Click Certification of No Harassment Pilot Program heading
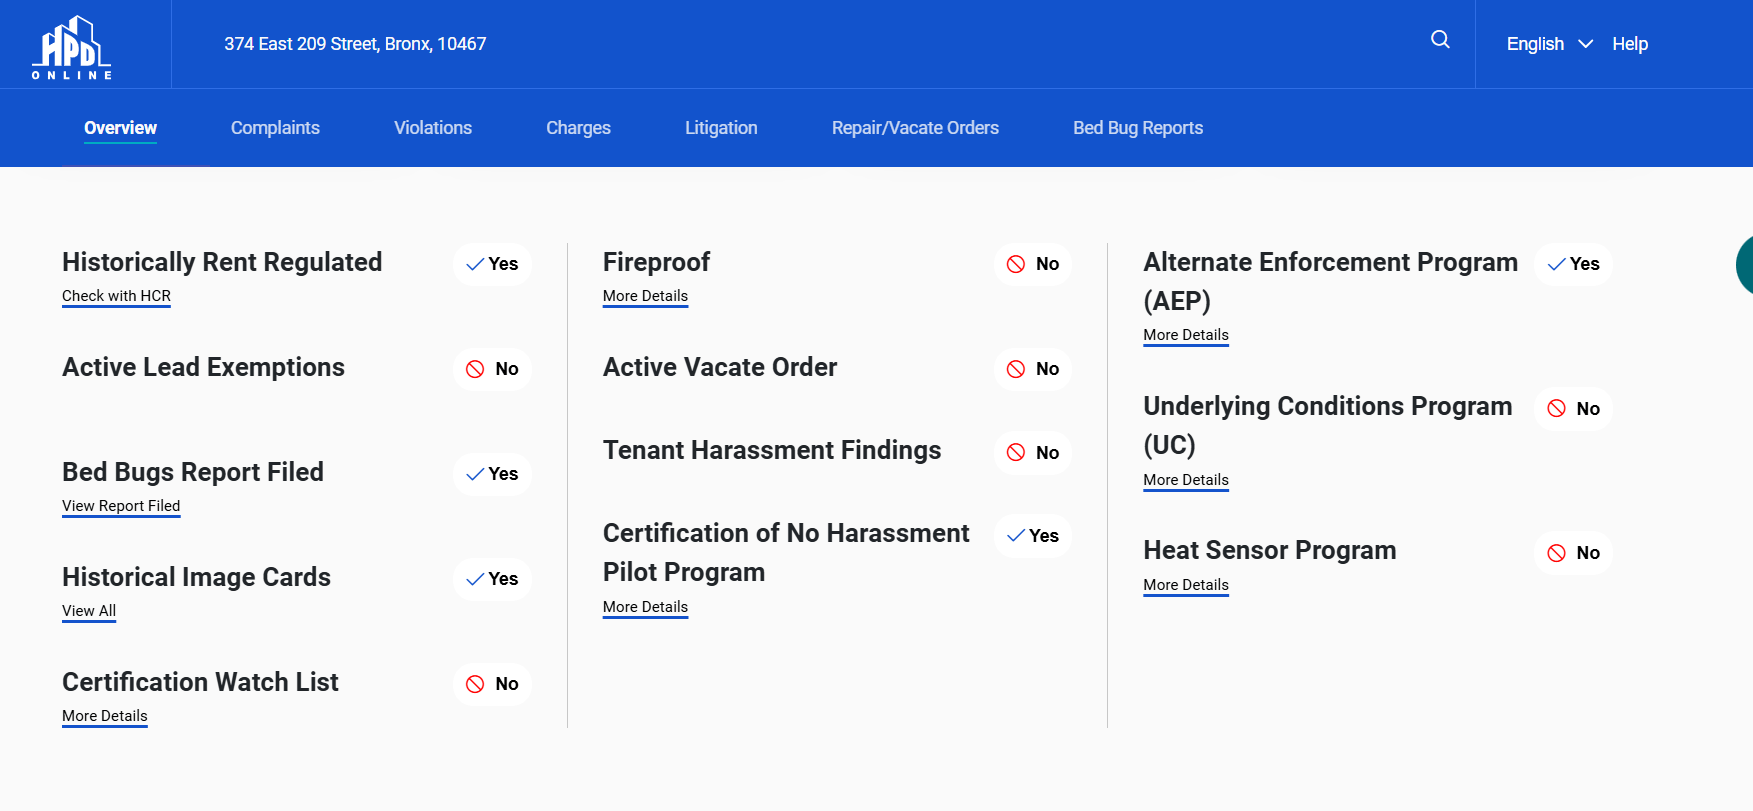 click(x=786, y=553)
